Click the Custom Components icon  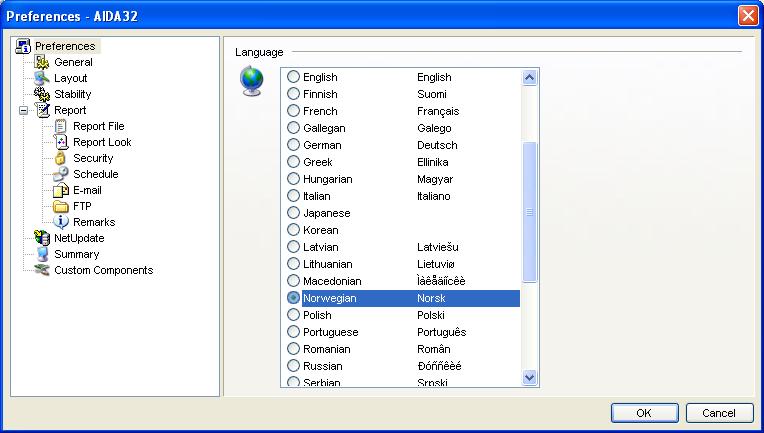[x=42, y=270]
